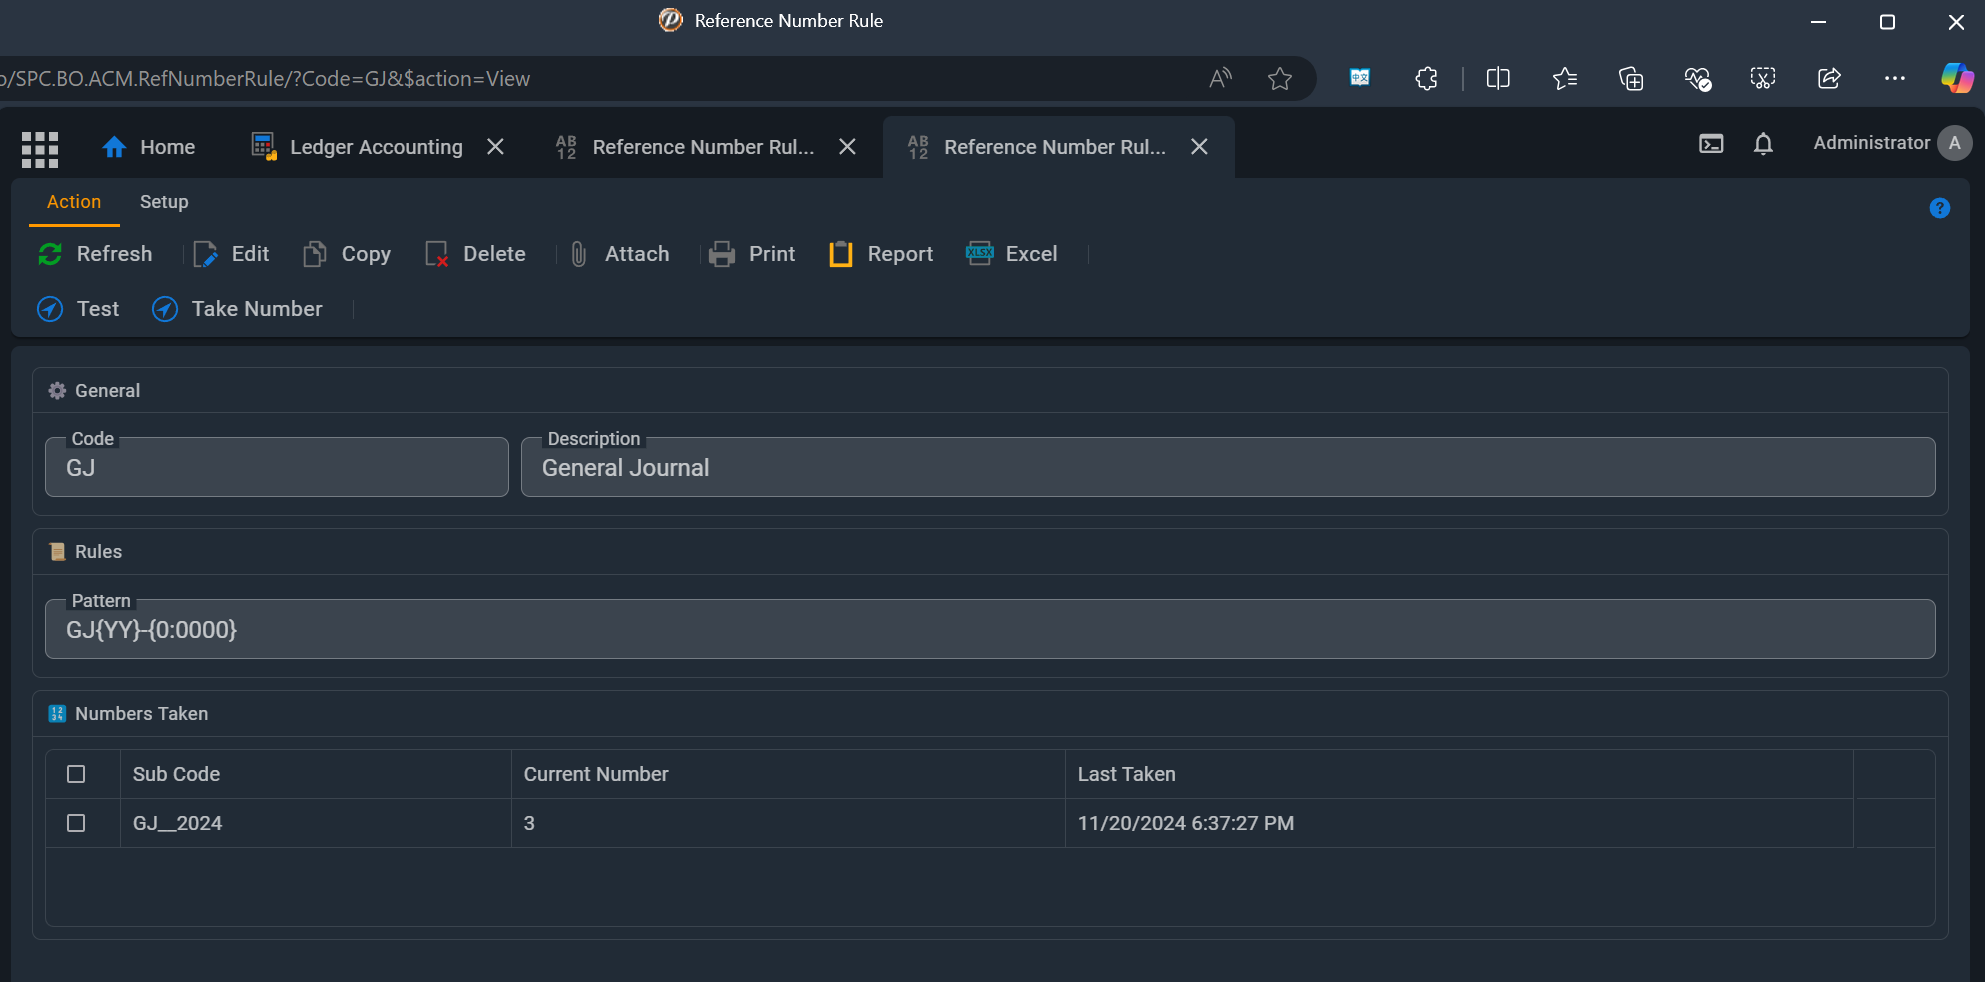
Task: Delete the reference number rule
Action: point(475,254)
